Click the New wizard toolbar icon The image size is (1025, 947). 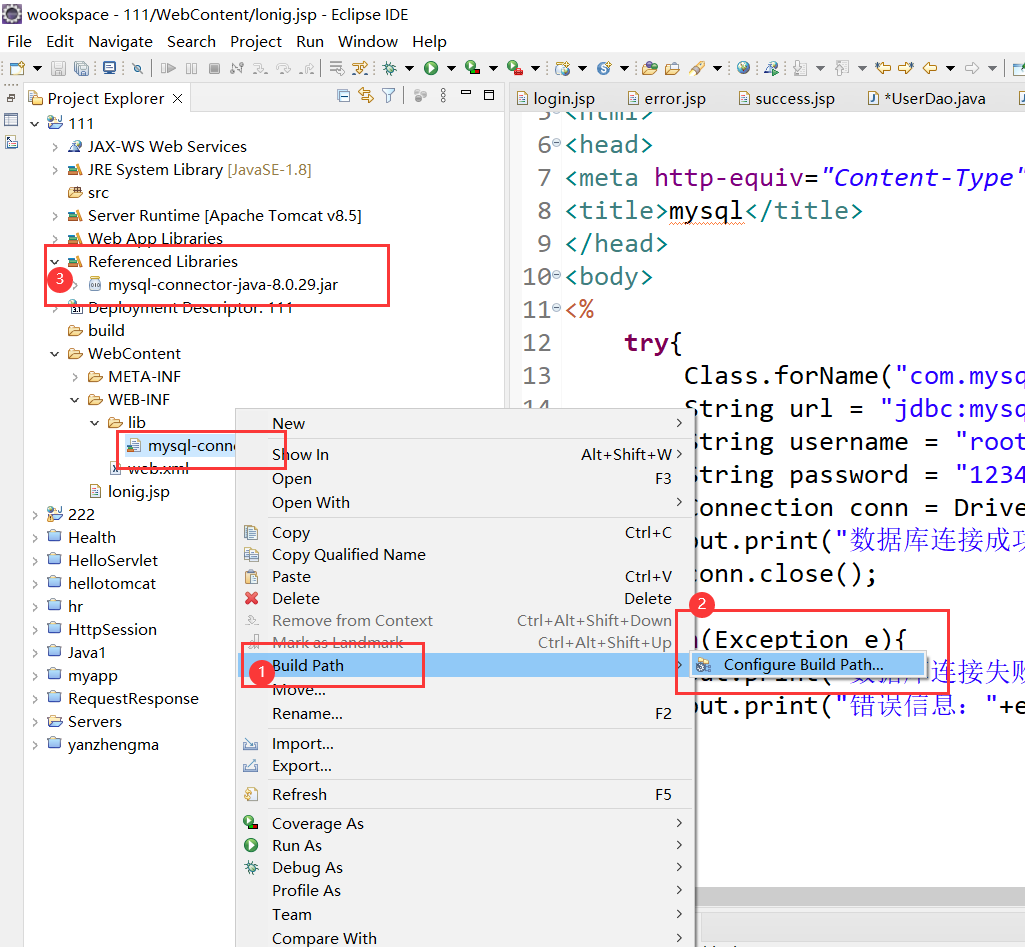pyautogui.click(x=18, y=68)
